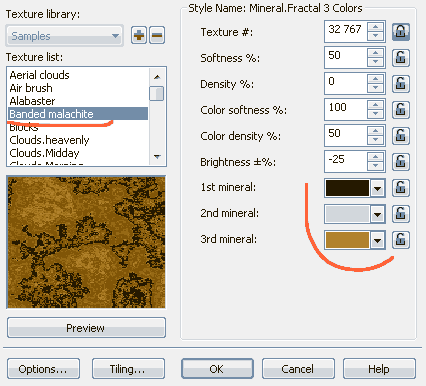The image size is (426, 386).
Task: Click the texture list scrollbar thumb
Action: coord(157,93)
